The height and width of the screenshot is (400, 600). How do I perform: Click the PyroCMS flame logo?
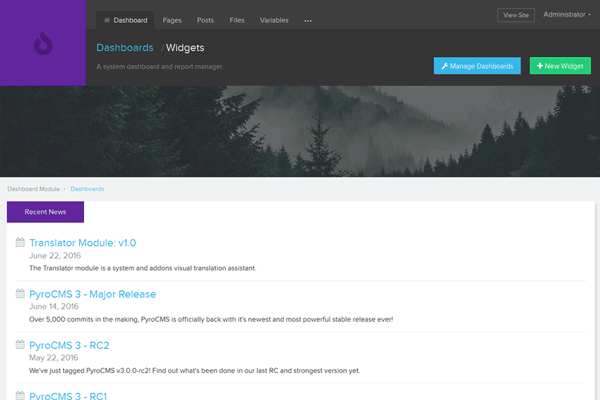[43, 43]
